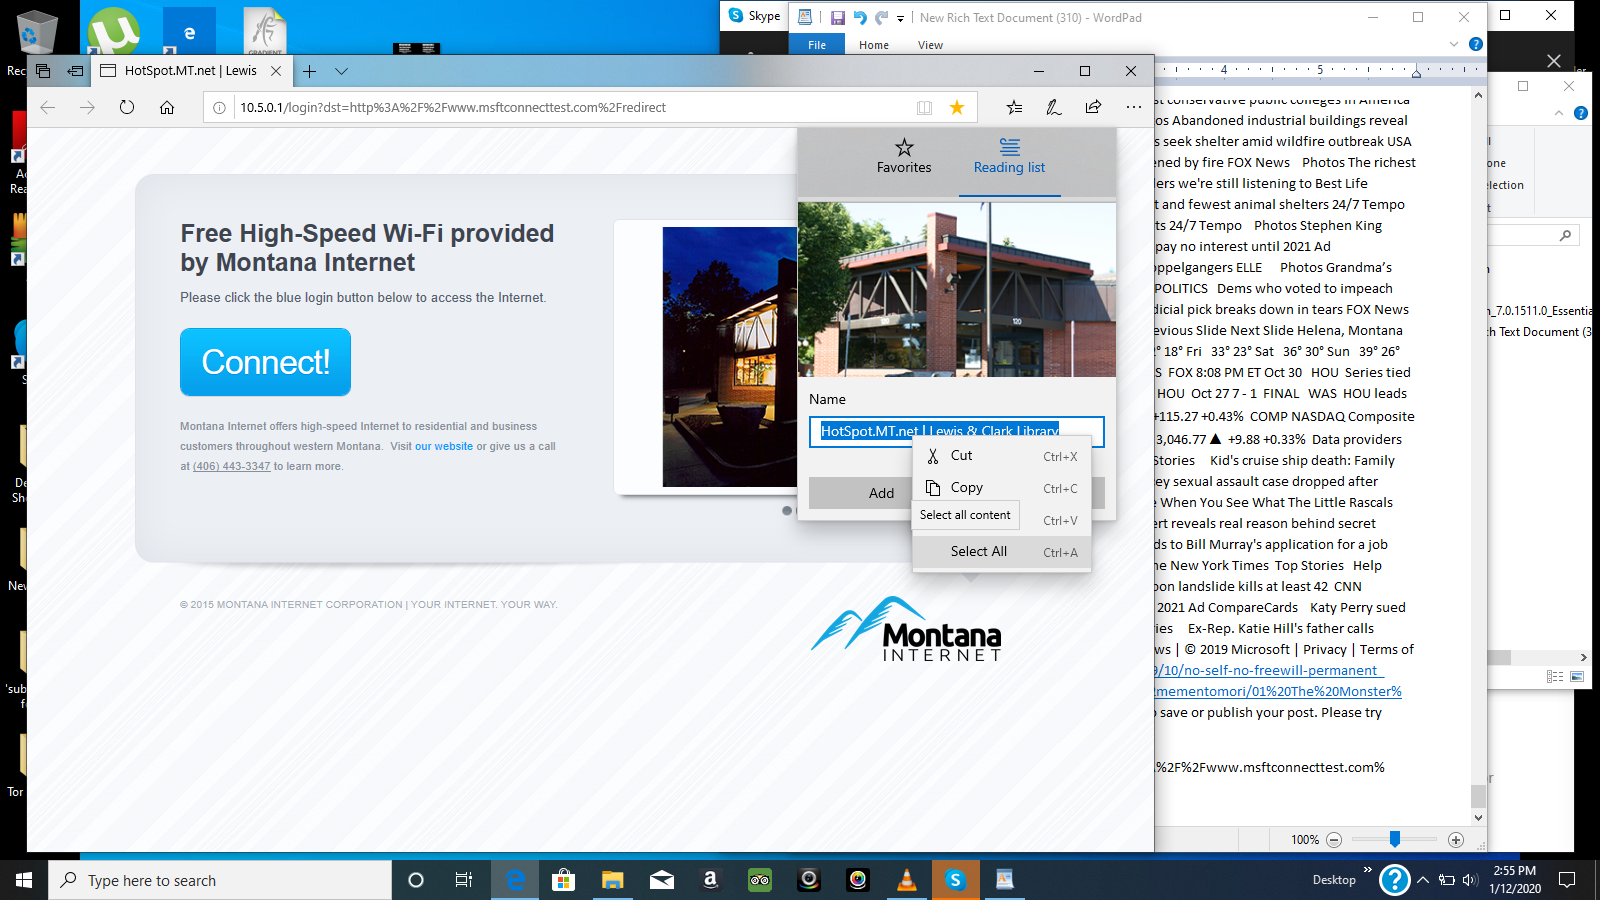Click the taskbar search box
The image size is (1600, 900).
220,880
